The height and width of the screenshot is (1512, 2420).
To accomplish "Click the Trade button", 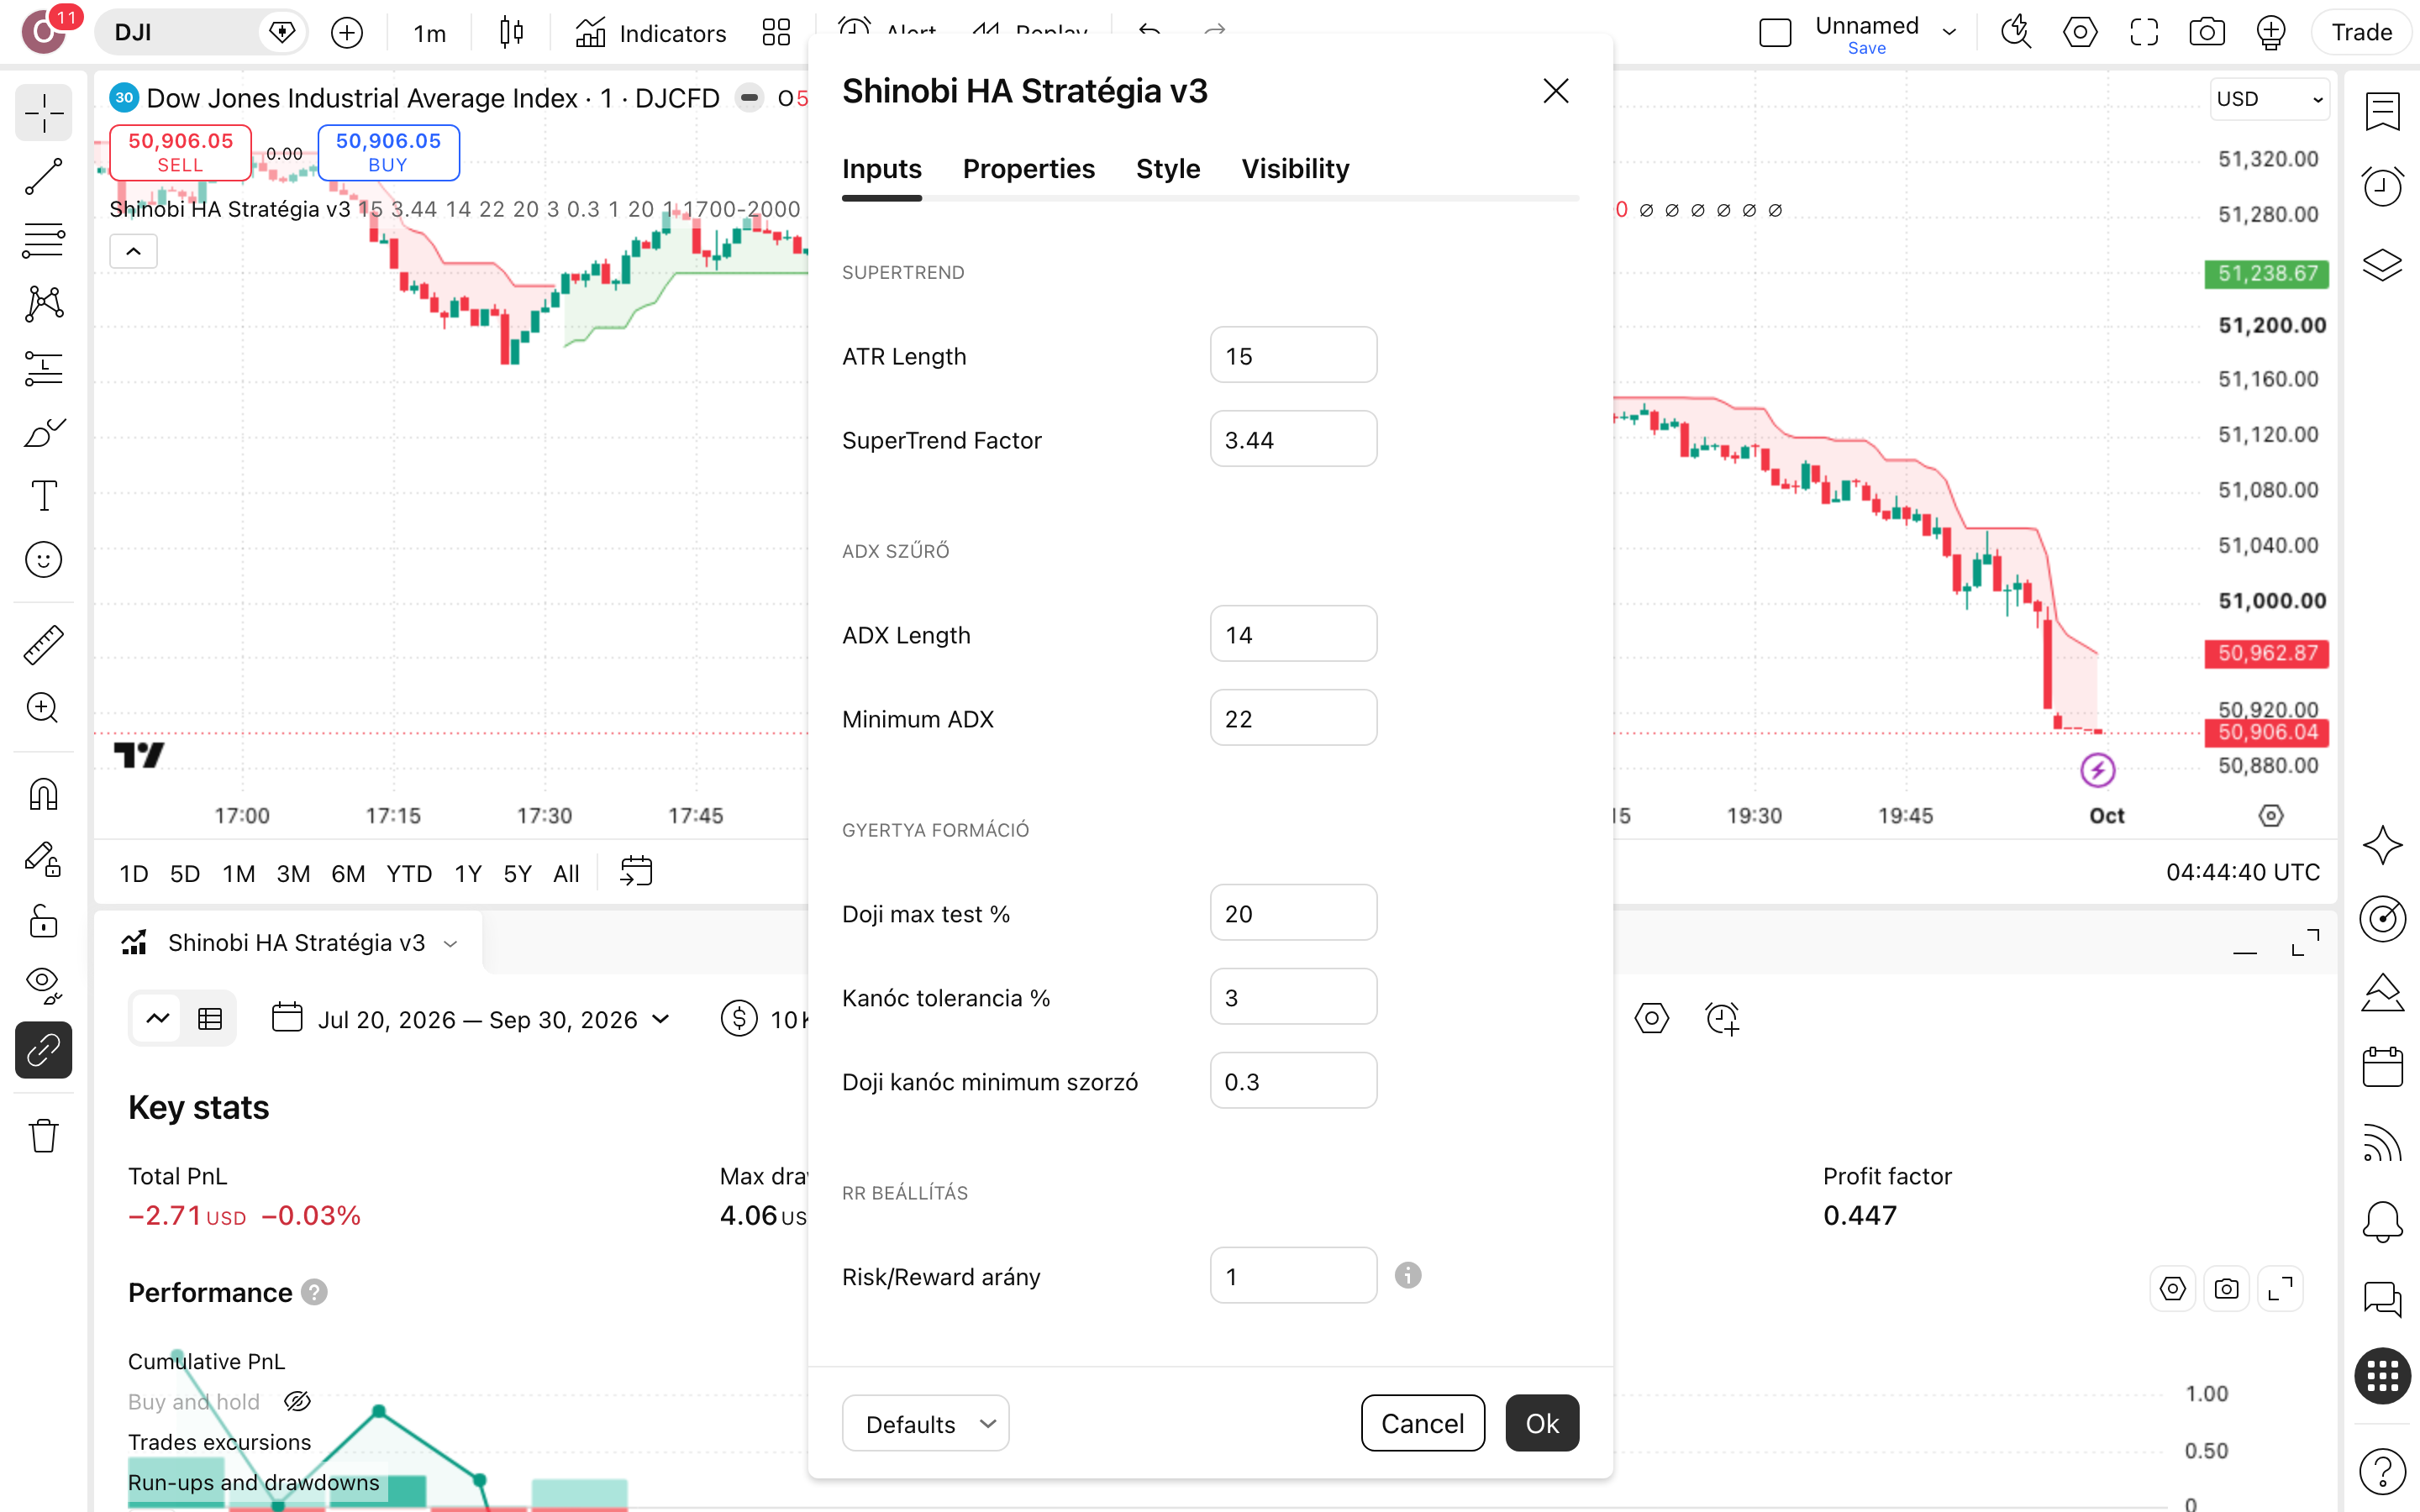I will pos(2361,33).
